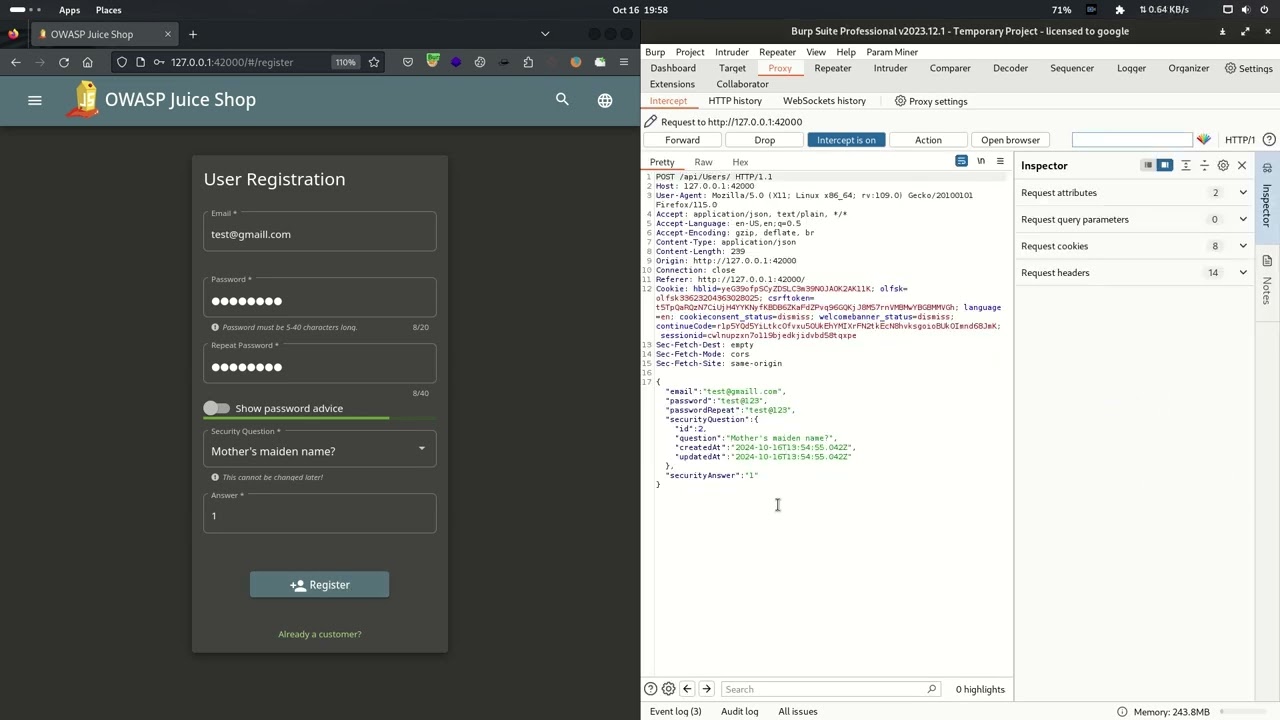Open Apps menu in top panel
The image size is (1280, 720).
69,10
